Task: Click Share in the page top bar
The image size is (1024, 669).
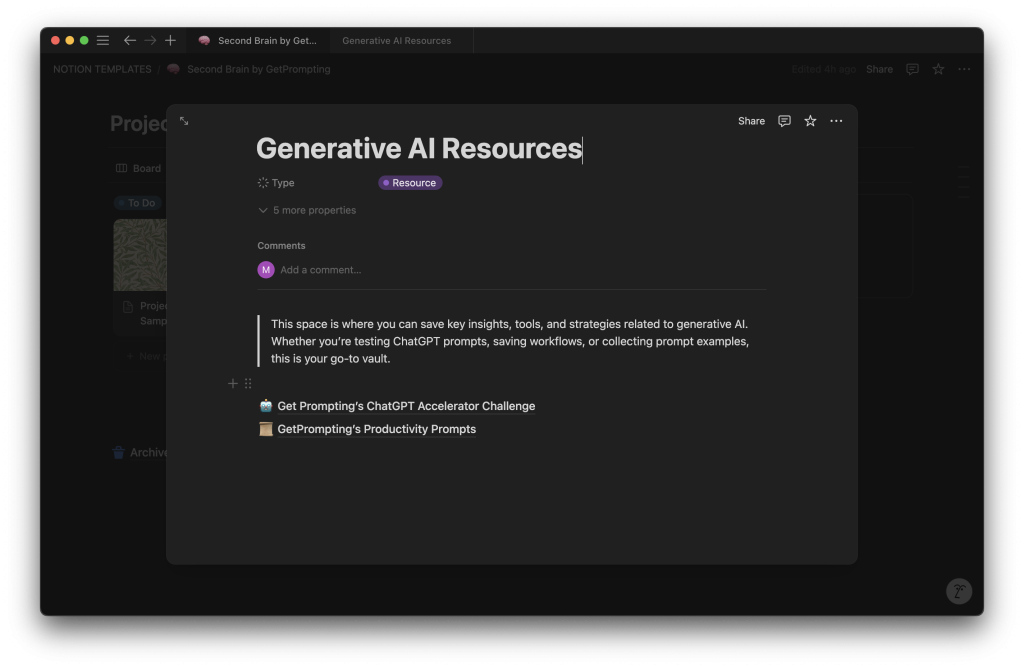Action: 879,69
